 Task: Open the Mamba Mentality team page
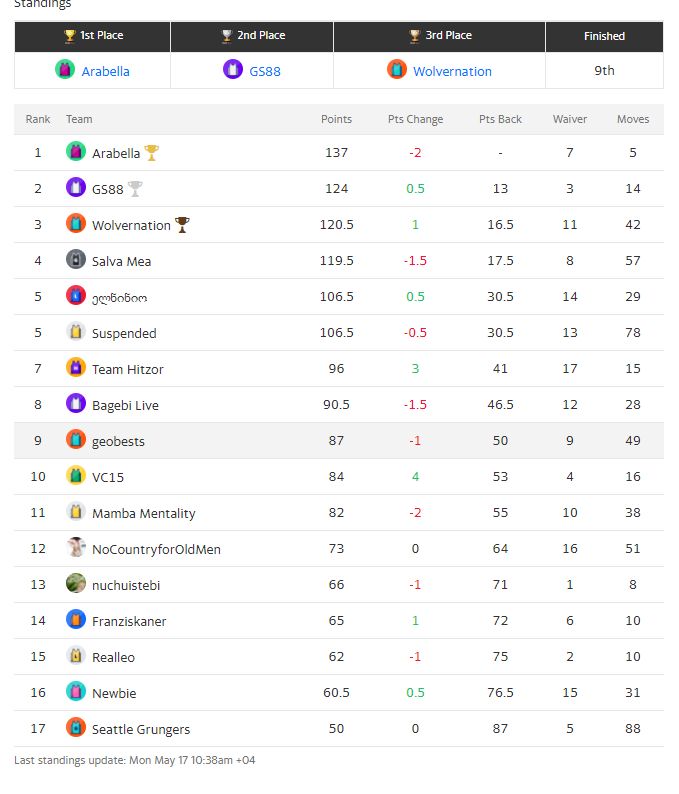coord(143,513)
